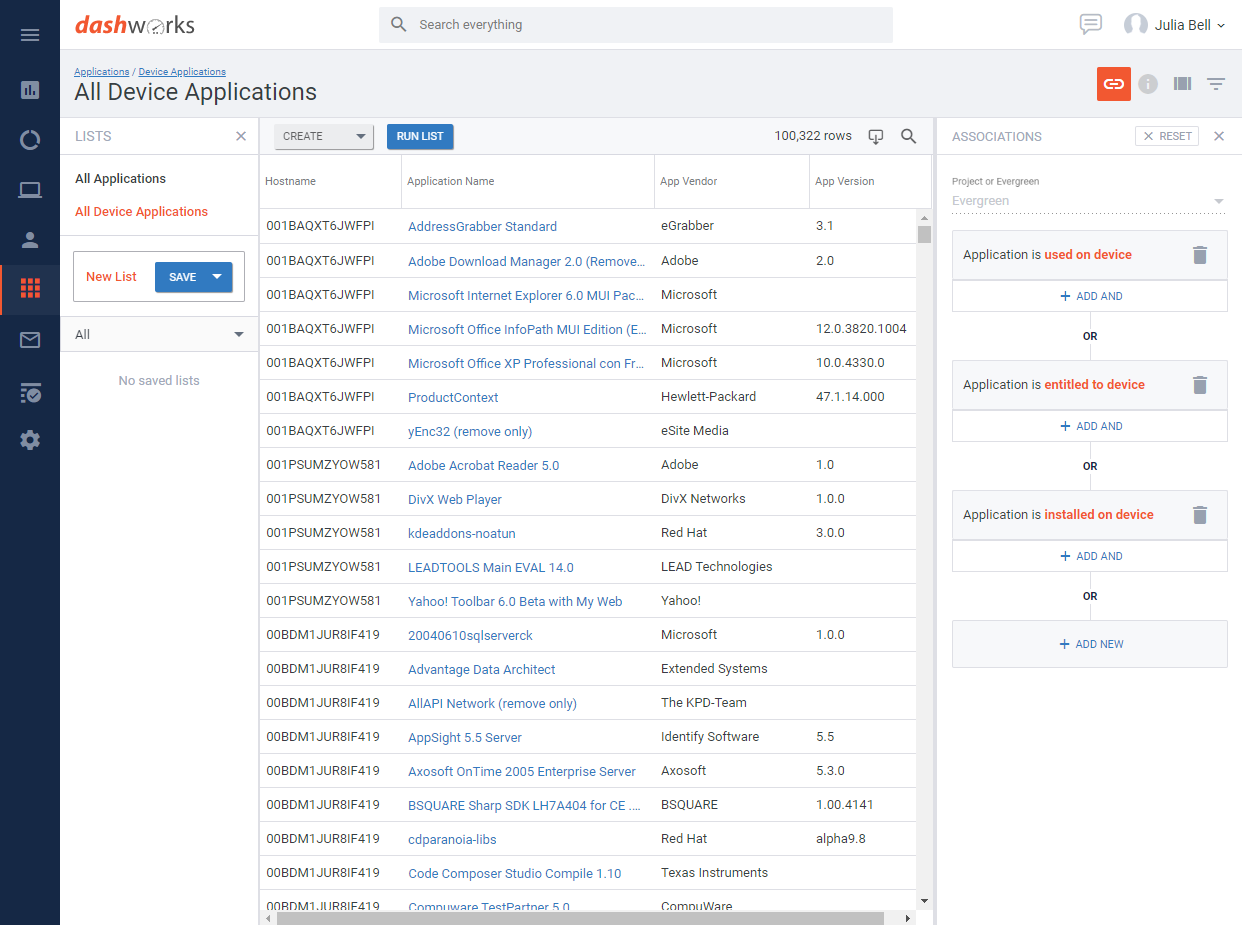Open Advantage Data Architect link
The height and width of the screenshot is (925, 1242).
[x=482, y=670]
